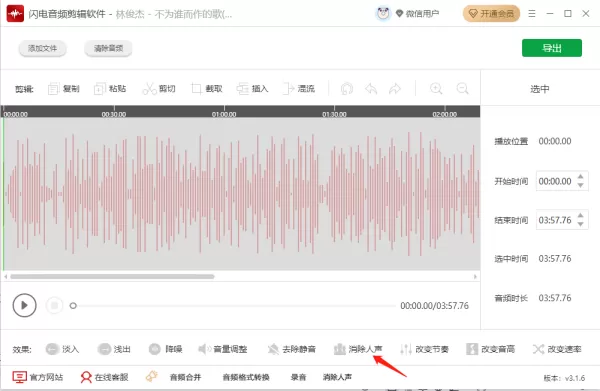
Task: Apply the 降噪 noise reduction effect
Action: (x=165, y=349)
